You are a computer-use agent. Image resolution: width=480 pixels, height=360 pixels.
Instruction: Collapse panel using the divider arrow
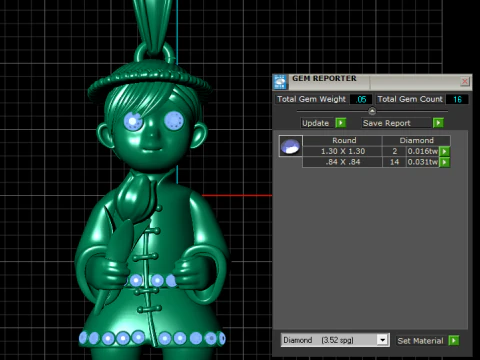point(372,111)
